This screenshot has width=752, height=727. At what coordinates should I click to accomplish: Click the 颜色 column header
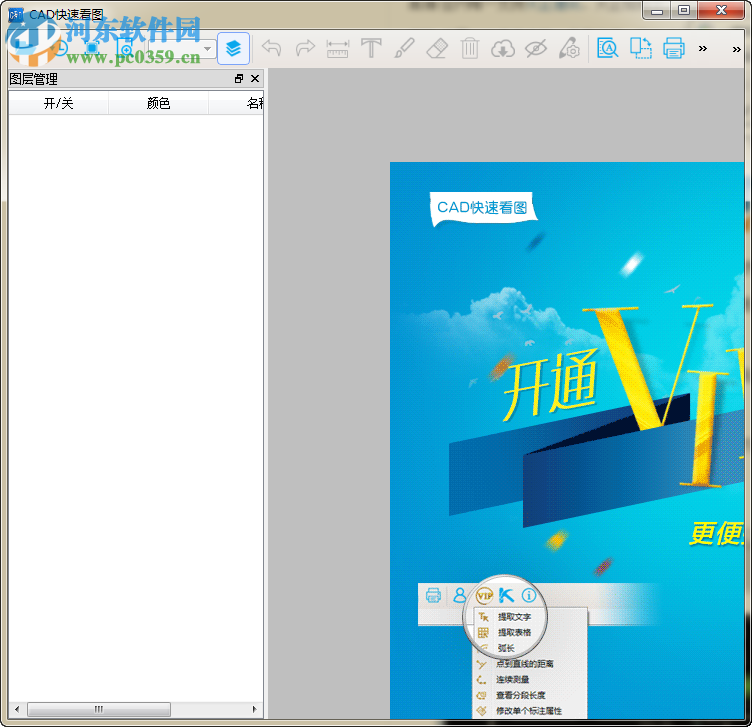click(158, 103)
